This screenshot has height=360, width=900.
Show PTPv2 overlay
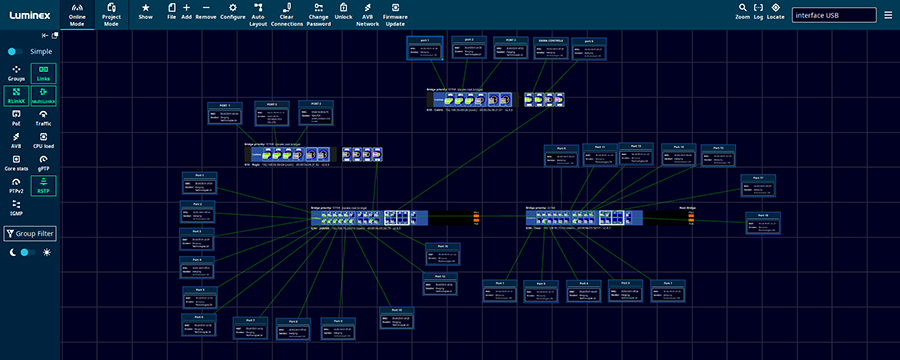pos(17,185)
